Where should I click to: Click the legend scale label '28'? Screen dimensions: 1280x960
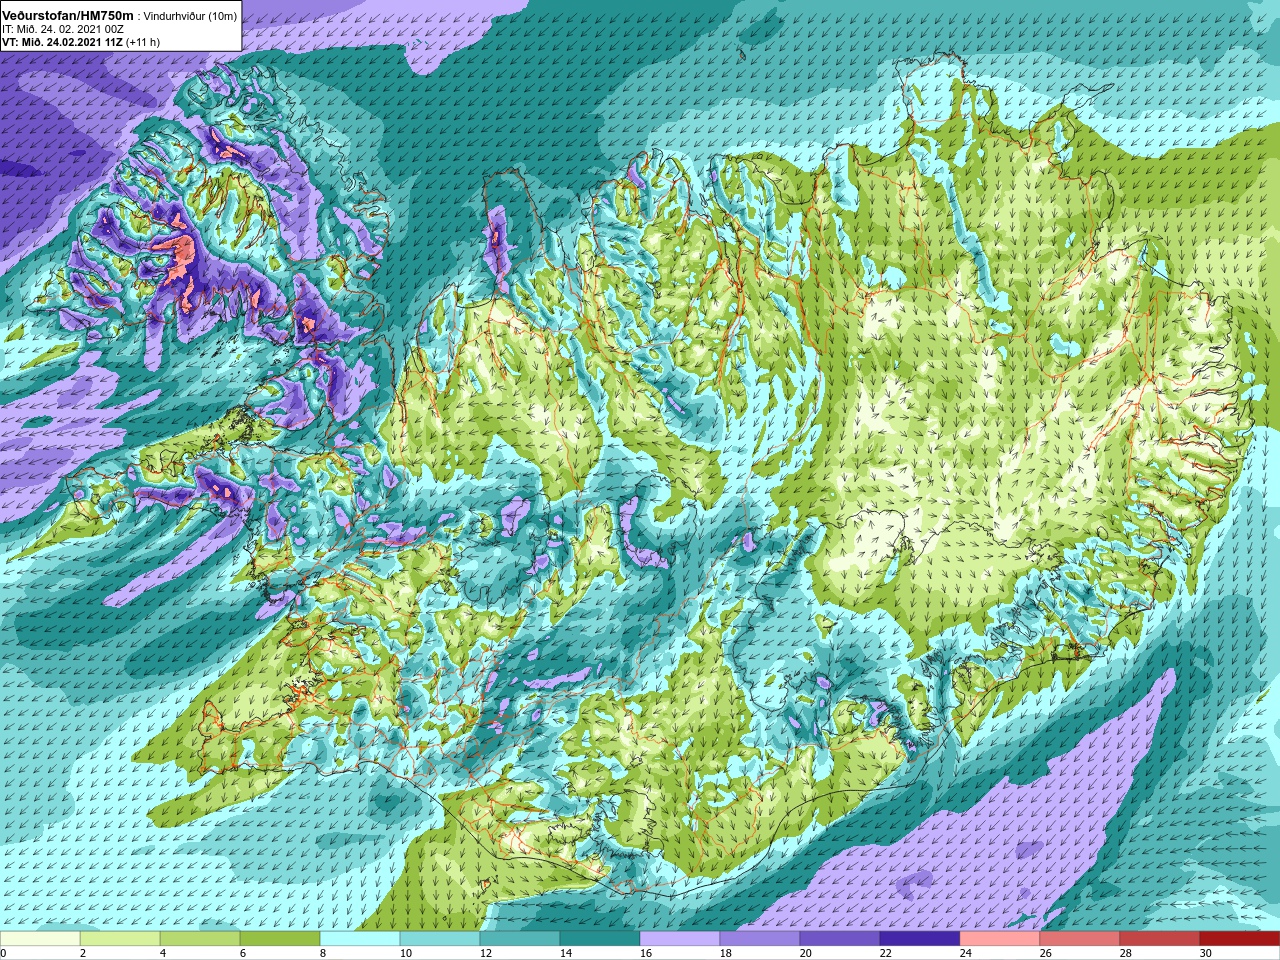pos(1125,954)
